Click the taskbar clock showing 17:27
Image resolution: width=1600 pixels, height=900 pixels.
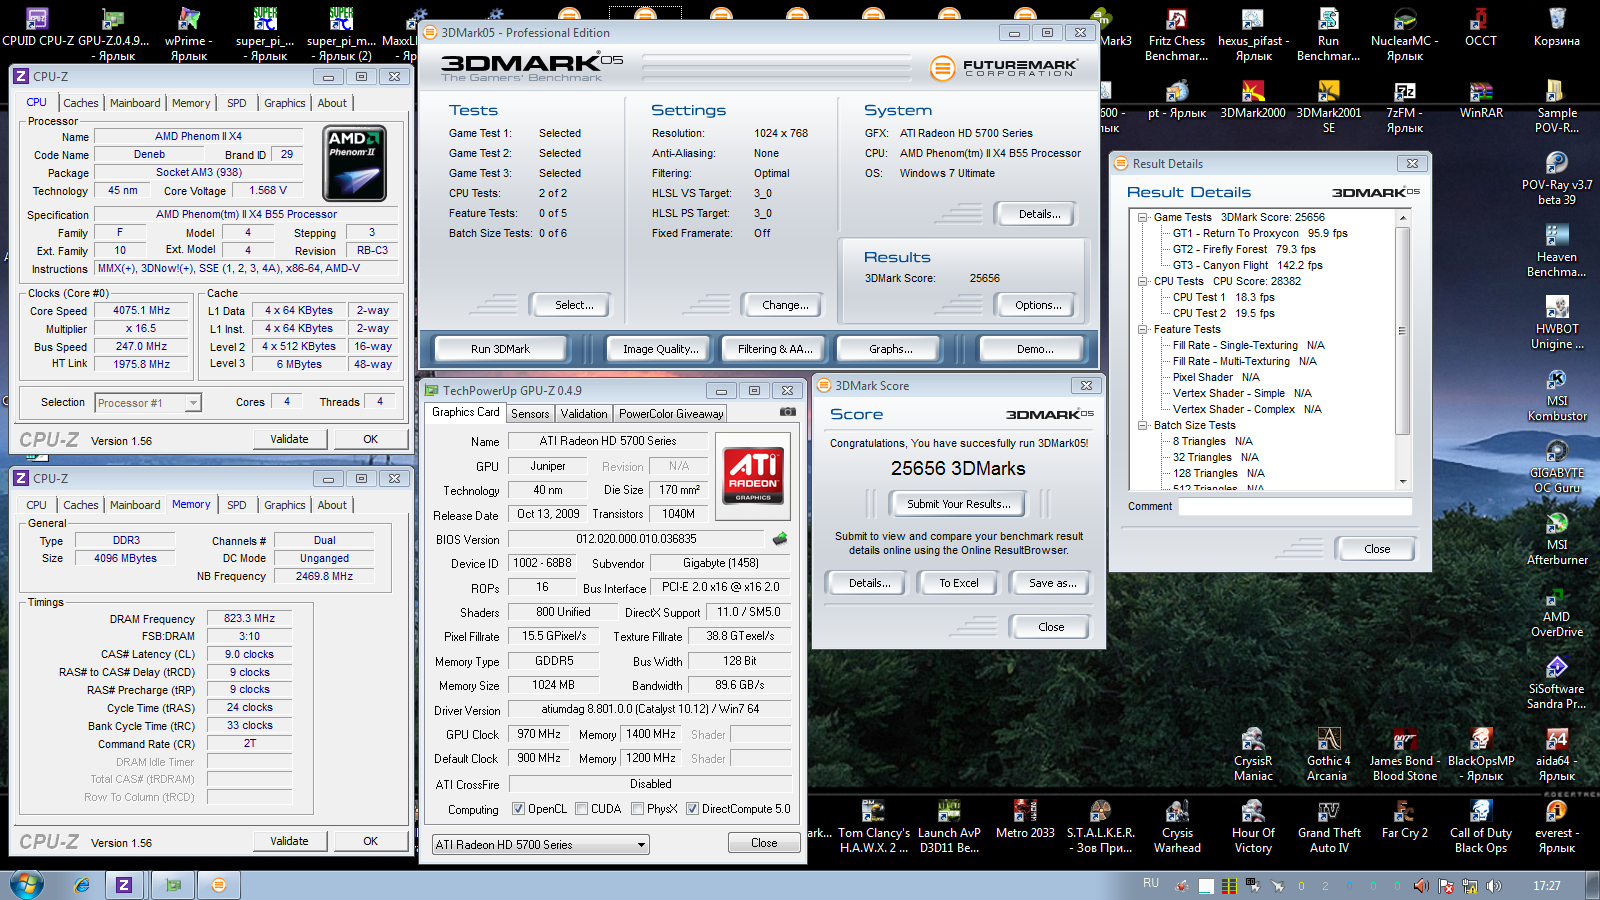1547,886
